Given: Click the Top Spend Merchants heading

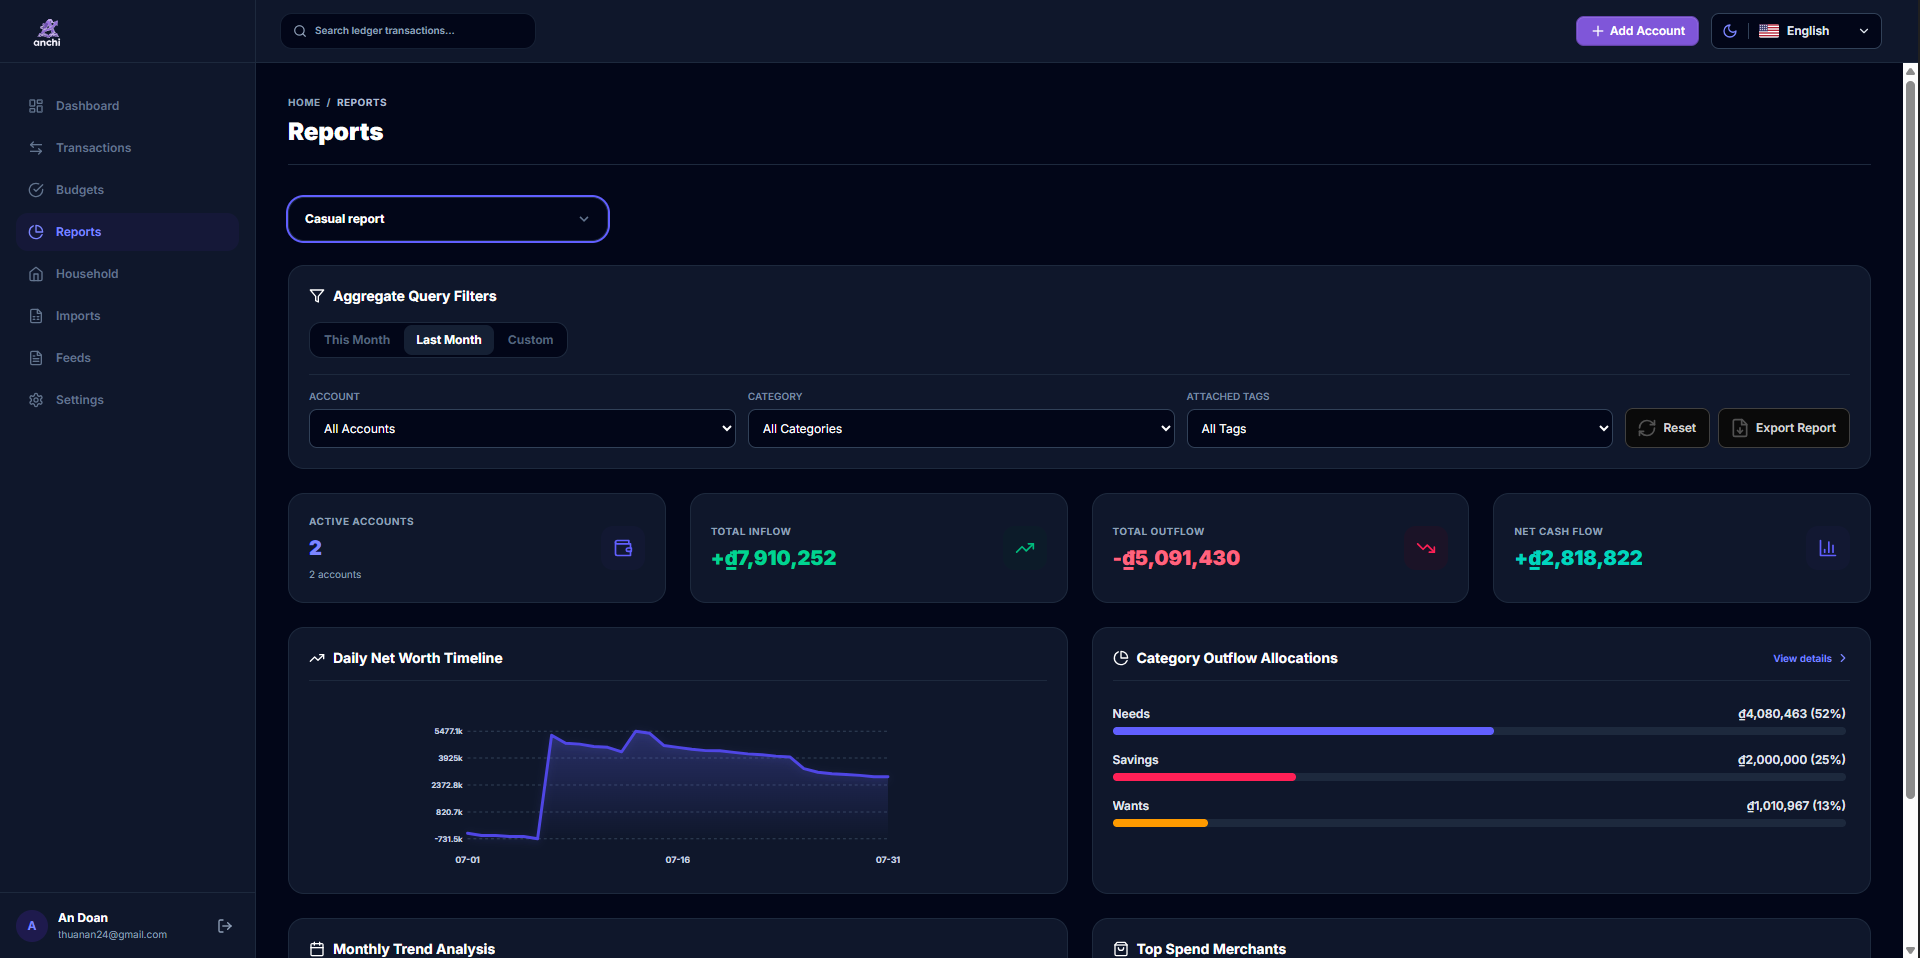Looking at the screenshot, I should (1211, 949).
